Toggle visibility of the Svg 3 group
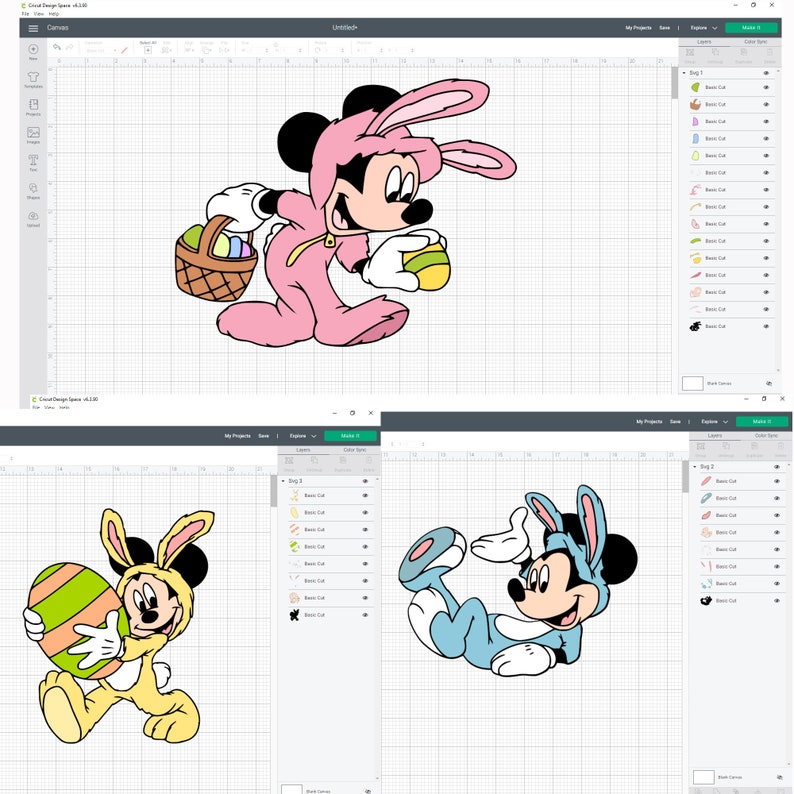This screenshot has width=794, height=794. click(x=365, y=481)
